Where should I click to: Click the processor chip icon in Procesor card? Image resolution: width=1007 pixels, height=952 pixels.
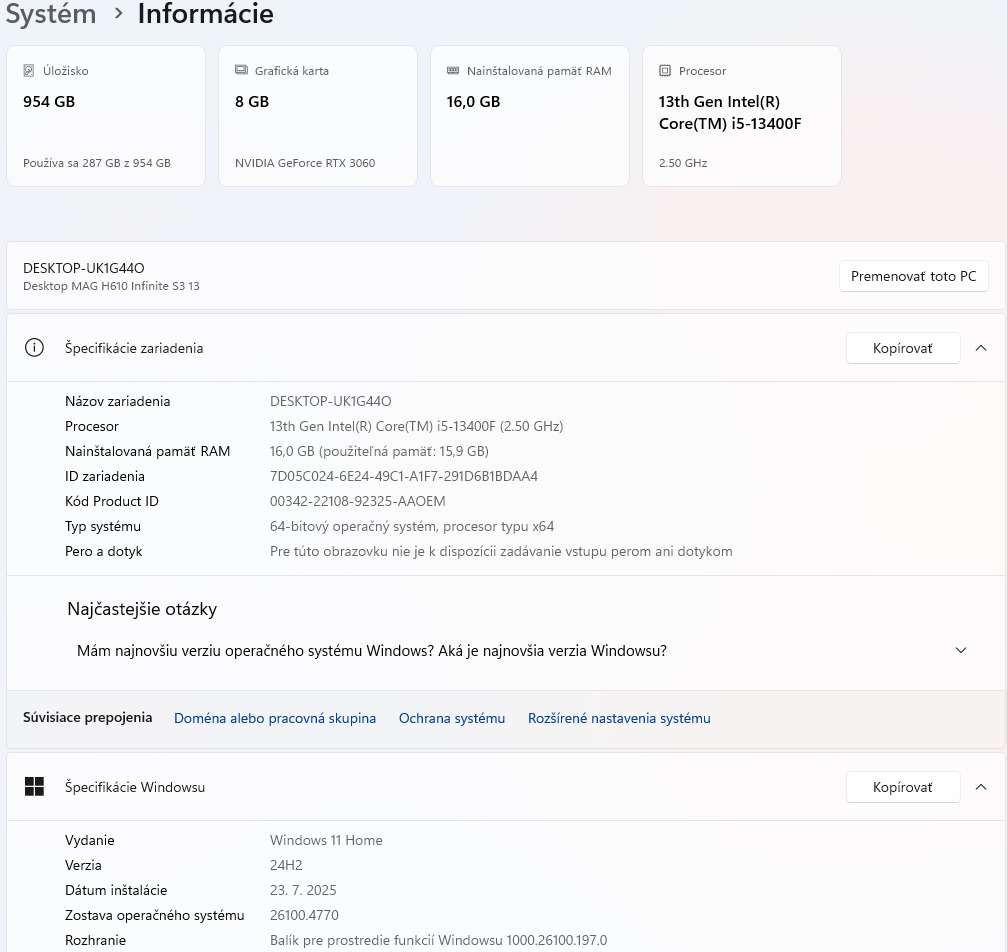click(665, 71)
